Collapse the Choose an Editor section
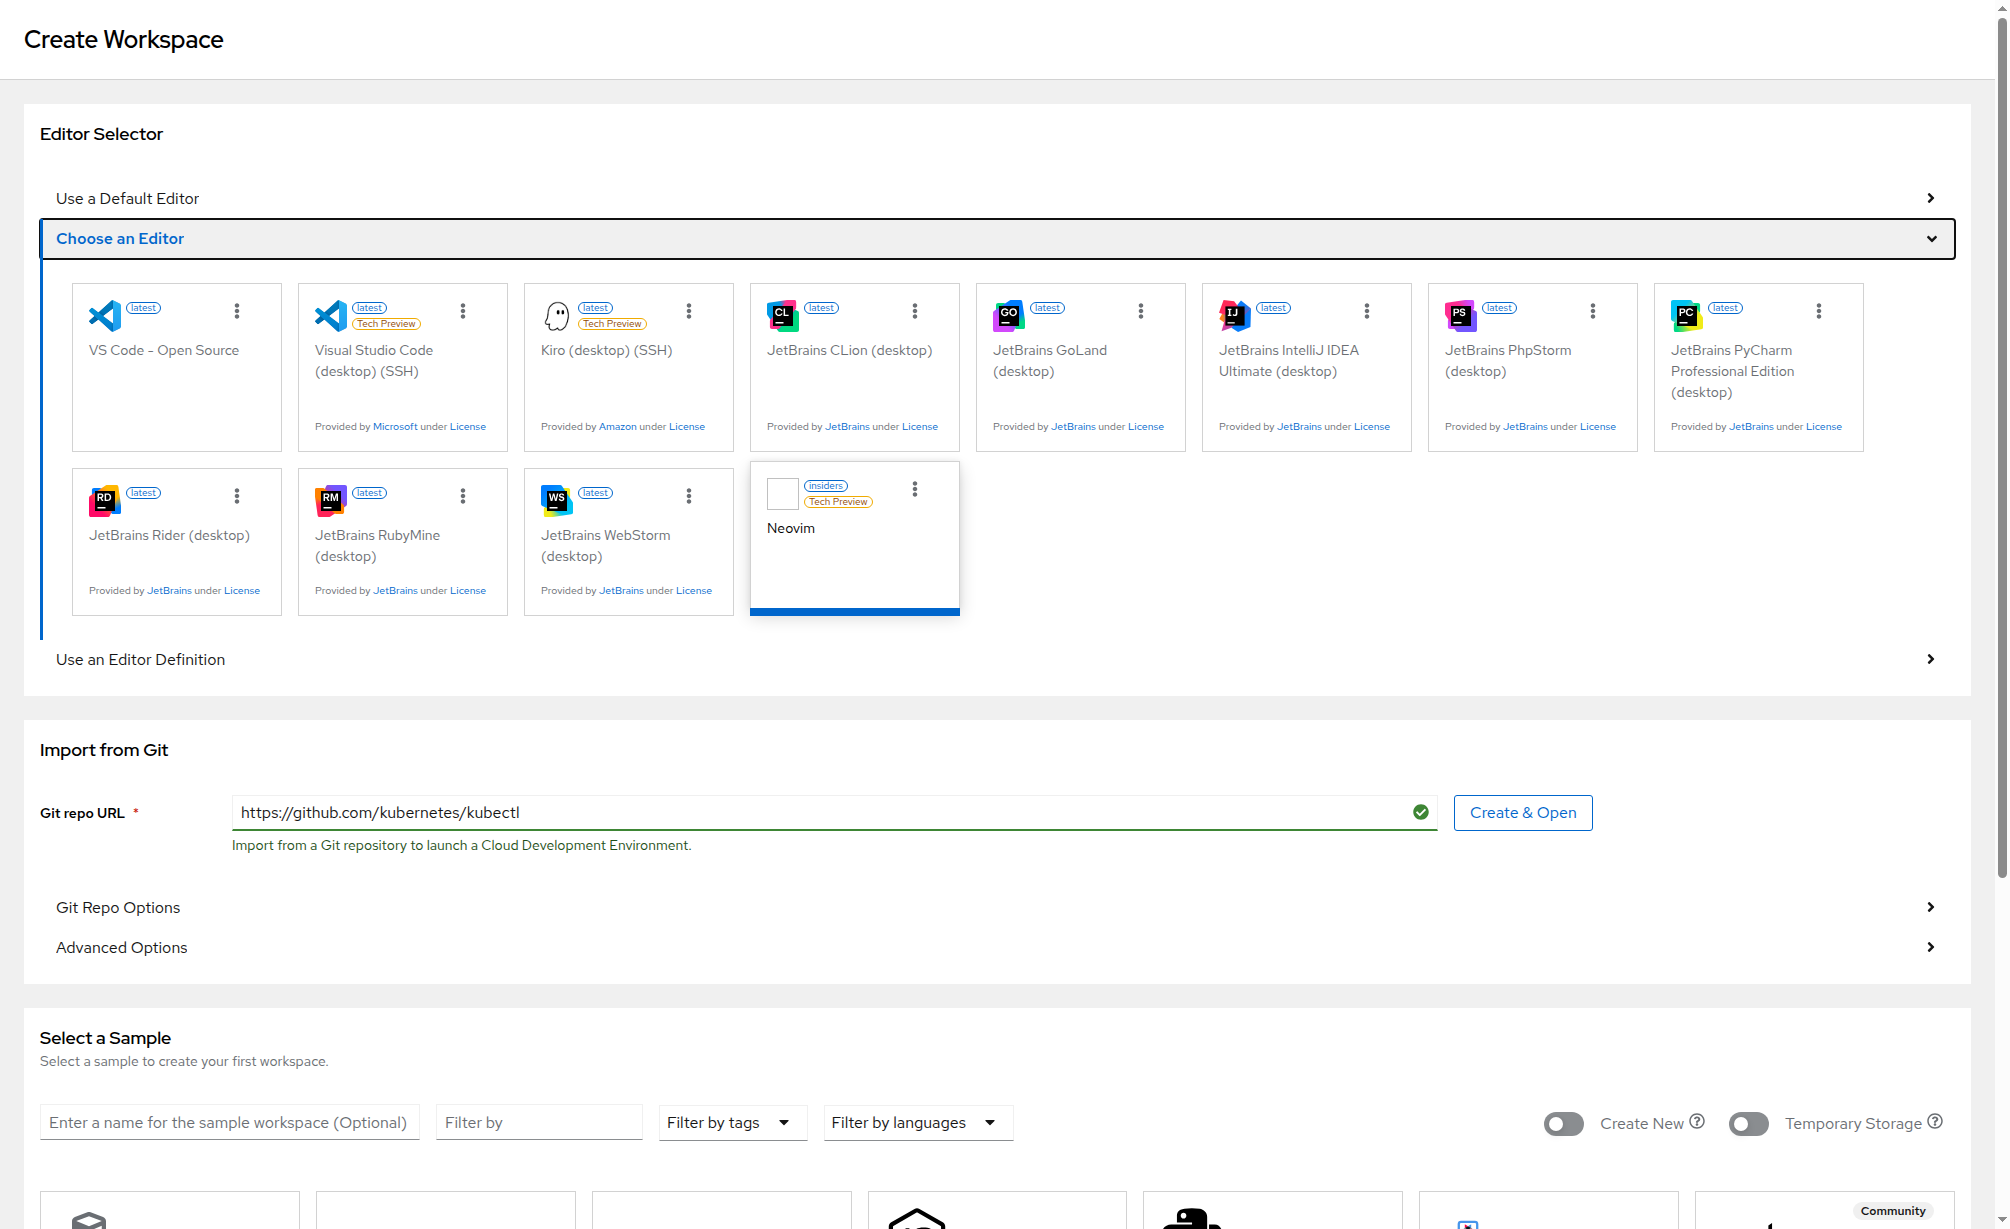Viewport: 2010px width, 1229px height. tap(120, 239)
